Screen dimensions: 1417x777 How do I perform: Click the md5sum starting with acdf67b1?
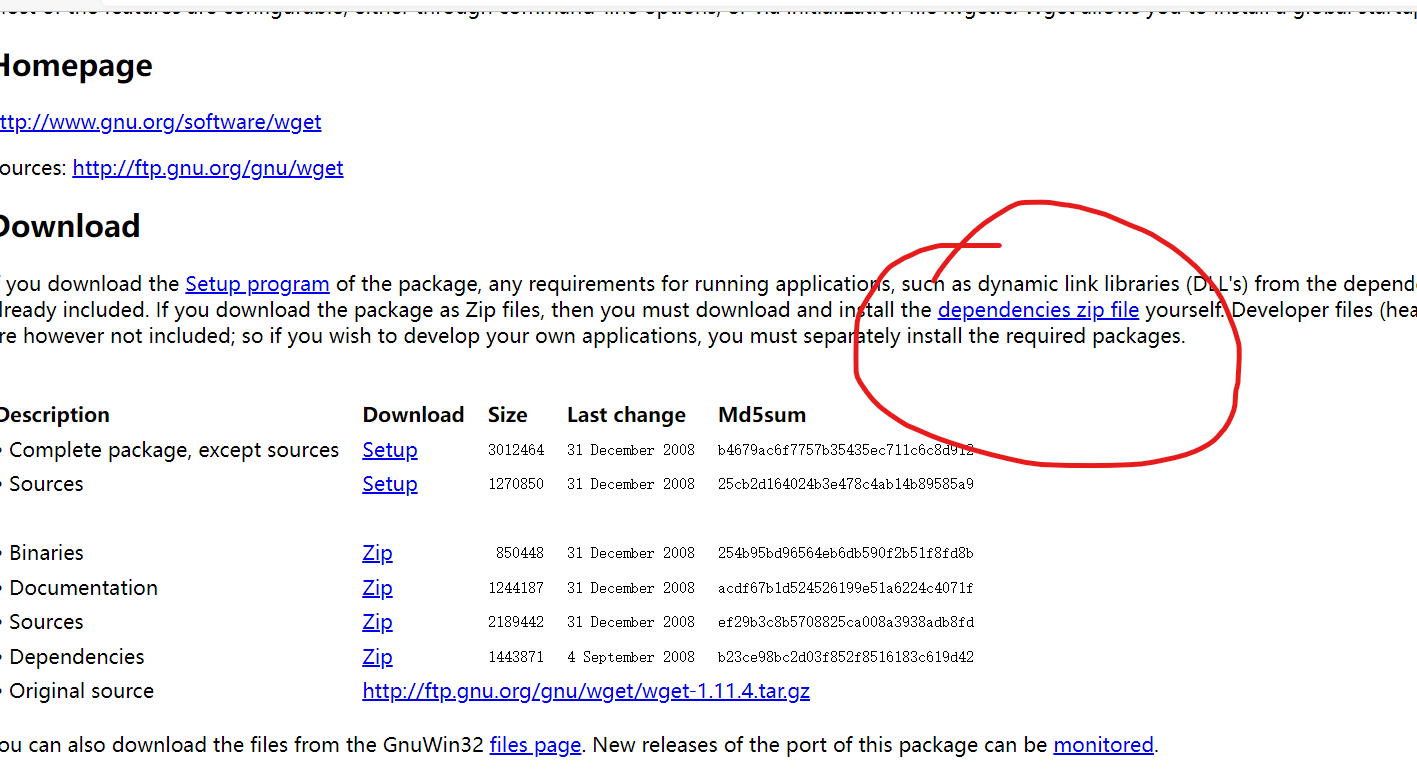pyautogui.click(x=846, y=588)
